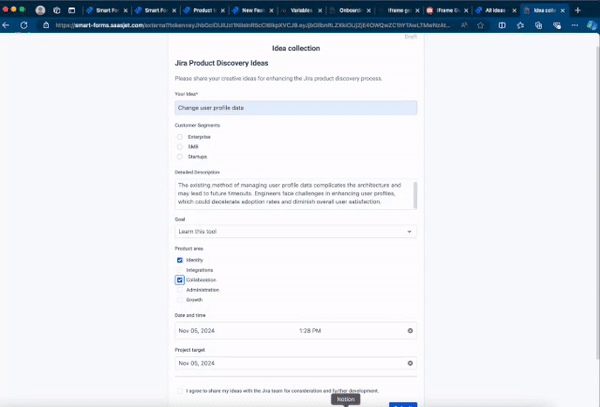Open a new tab with plus icon

point(578,10)
